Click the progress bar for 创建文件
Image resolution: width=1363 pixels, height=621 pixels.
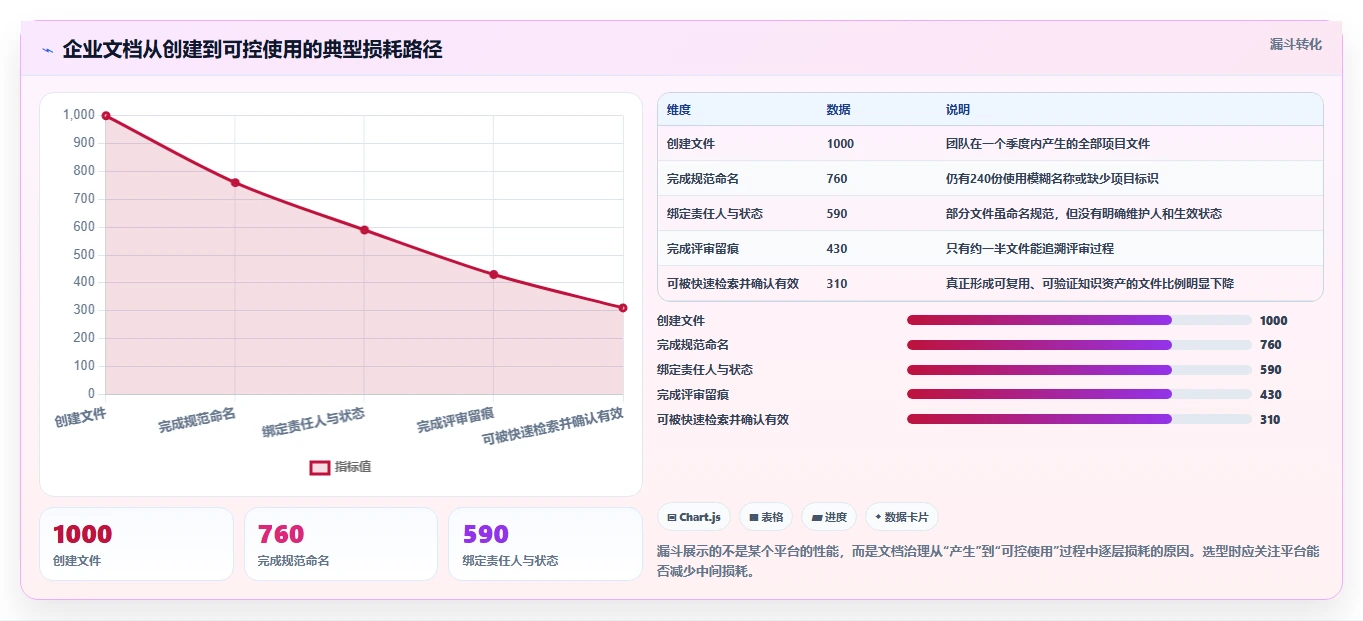pyautogui.click(x=1079, y=321)
